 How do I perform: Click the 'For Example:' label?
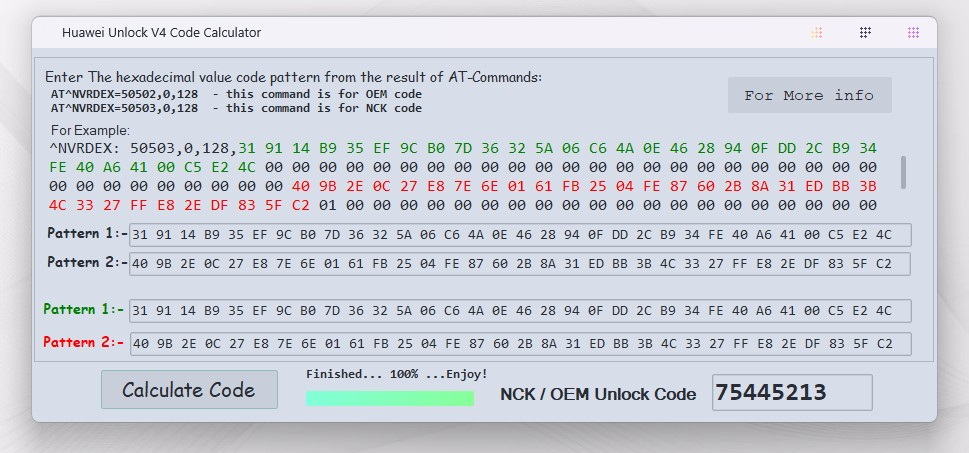pyautogui.click(x=90, y=131)
